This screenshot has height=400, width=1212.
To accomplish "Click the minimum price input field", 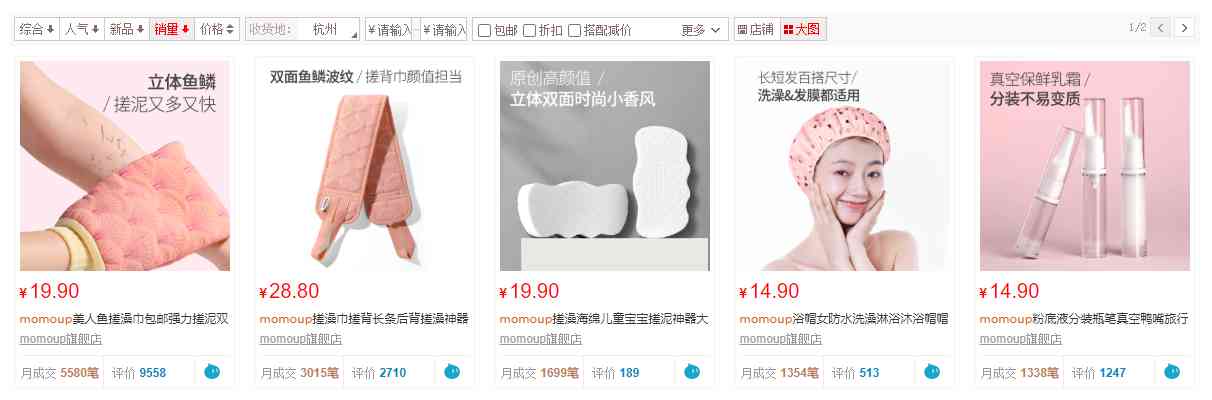I will (390, 29).
